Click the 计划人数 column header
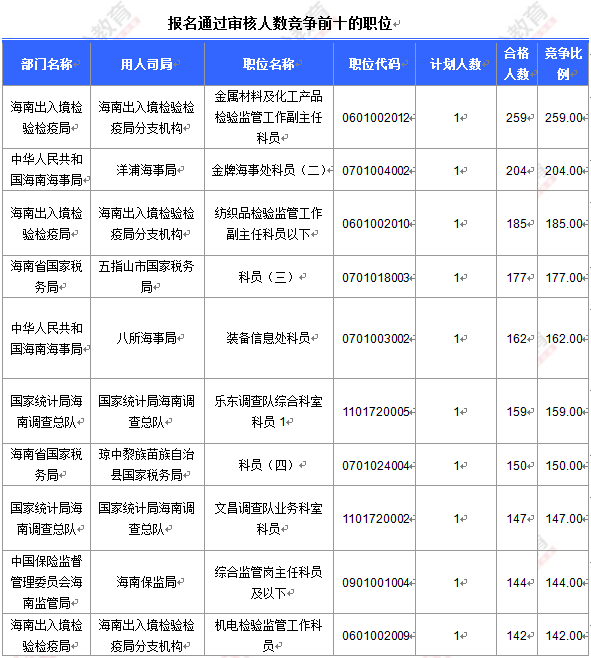This screenshot has height=658, width=591. coord(456,64)
